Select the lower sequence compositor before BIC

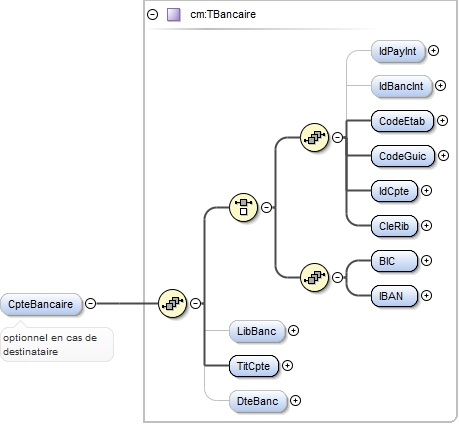click(x=314, y=277)
